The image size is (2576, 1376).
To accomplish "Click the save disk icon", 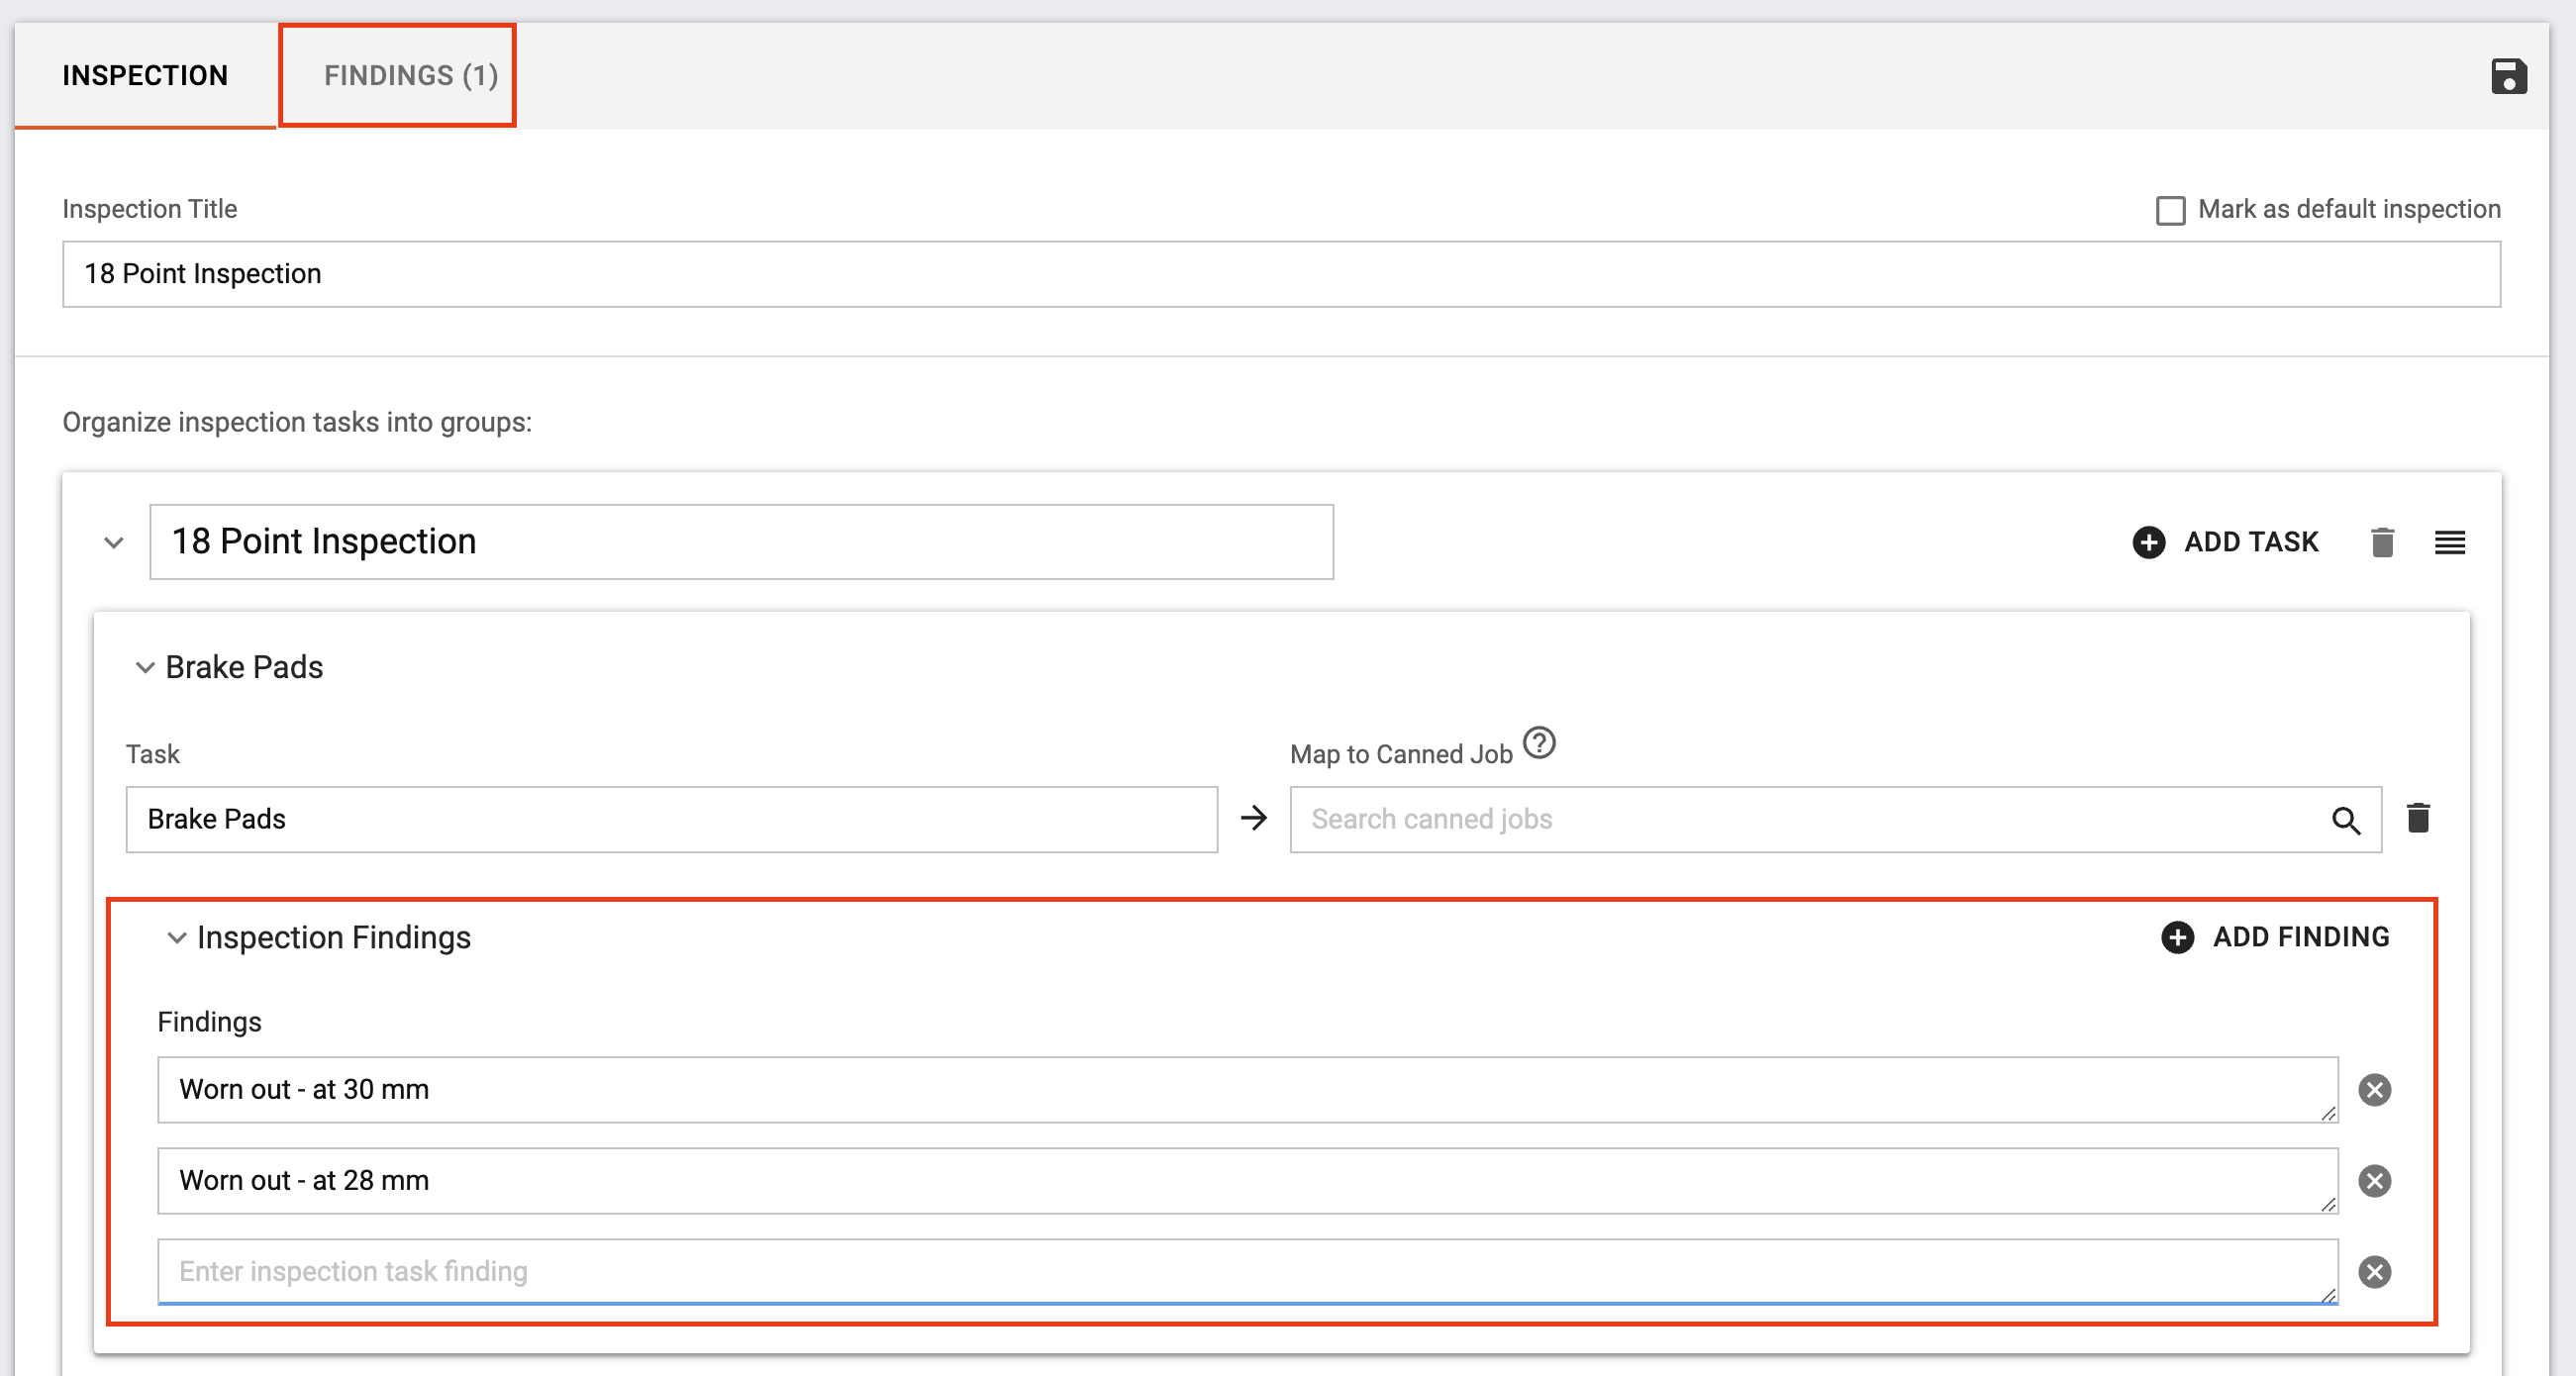I will 2508,76.
